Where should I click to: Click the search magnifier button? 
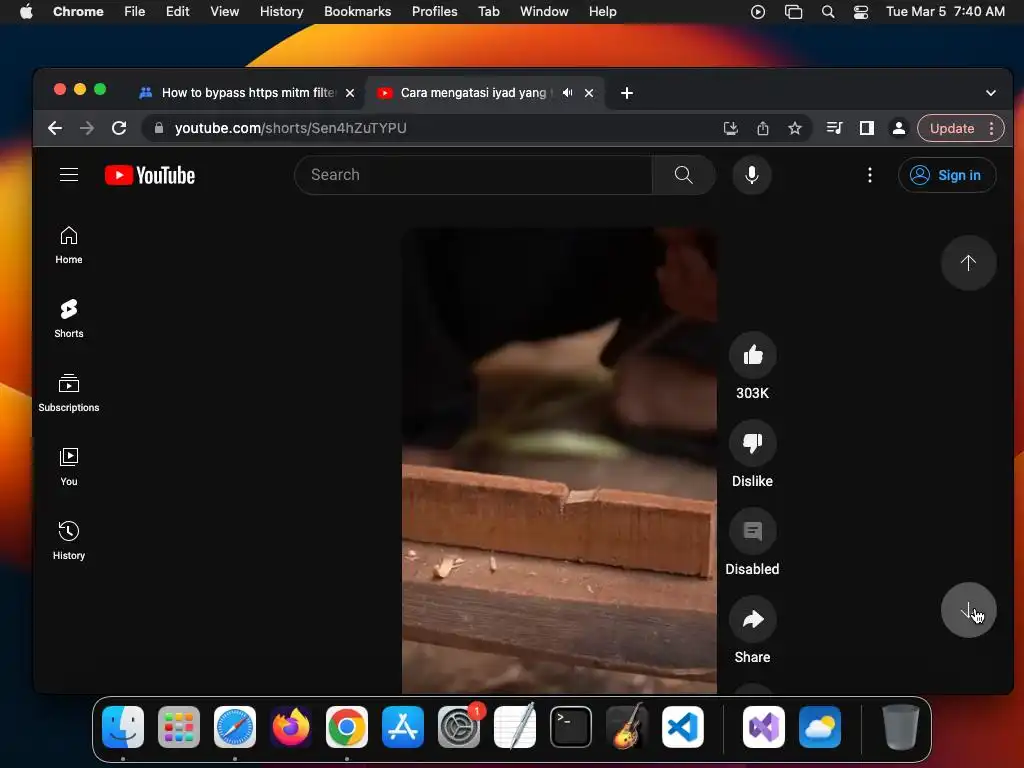683,175
